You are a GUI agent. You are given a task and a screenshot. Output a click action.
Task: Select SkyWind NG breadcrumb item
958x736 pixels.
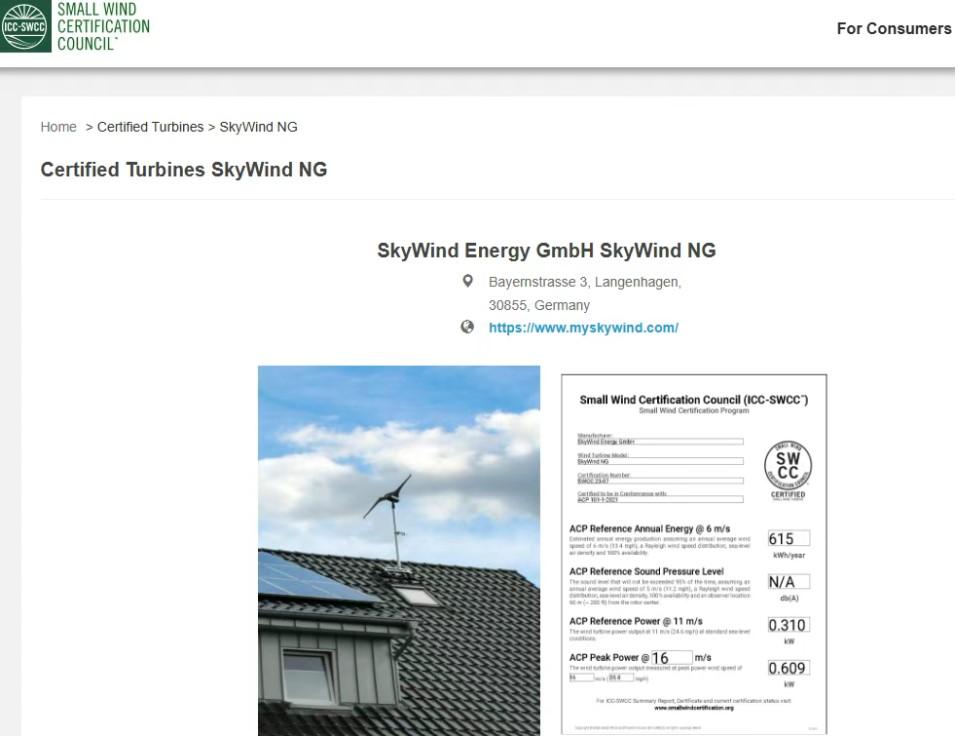coord(258,127)
